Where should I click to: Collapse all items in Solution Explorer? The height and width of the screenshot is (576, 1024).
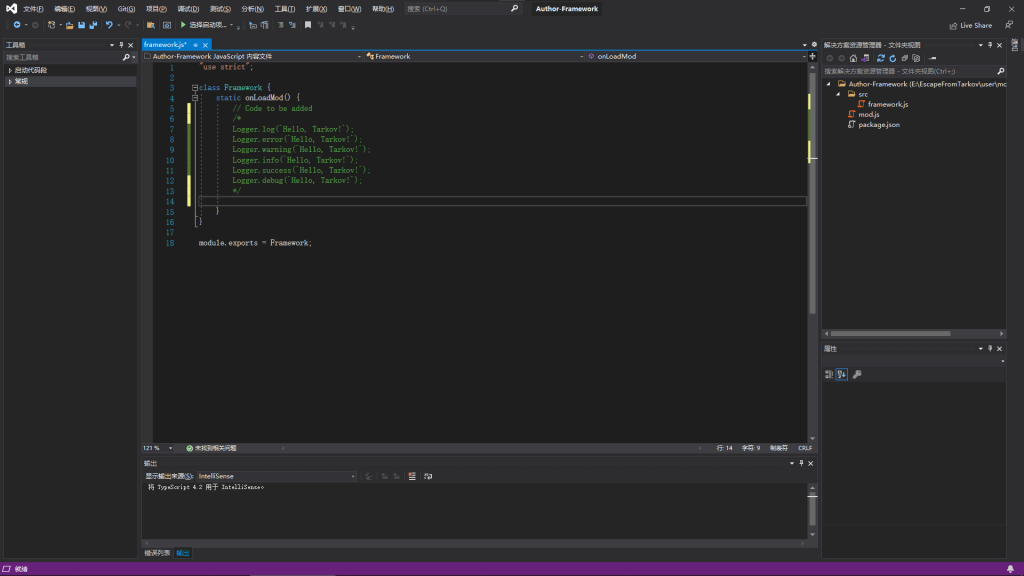[x=904, y=58]
